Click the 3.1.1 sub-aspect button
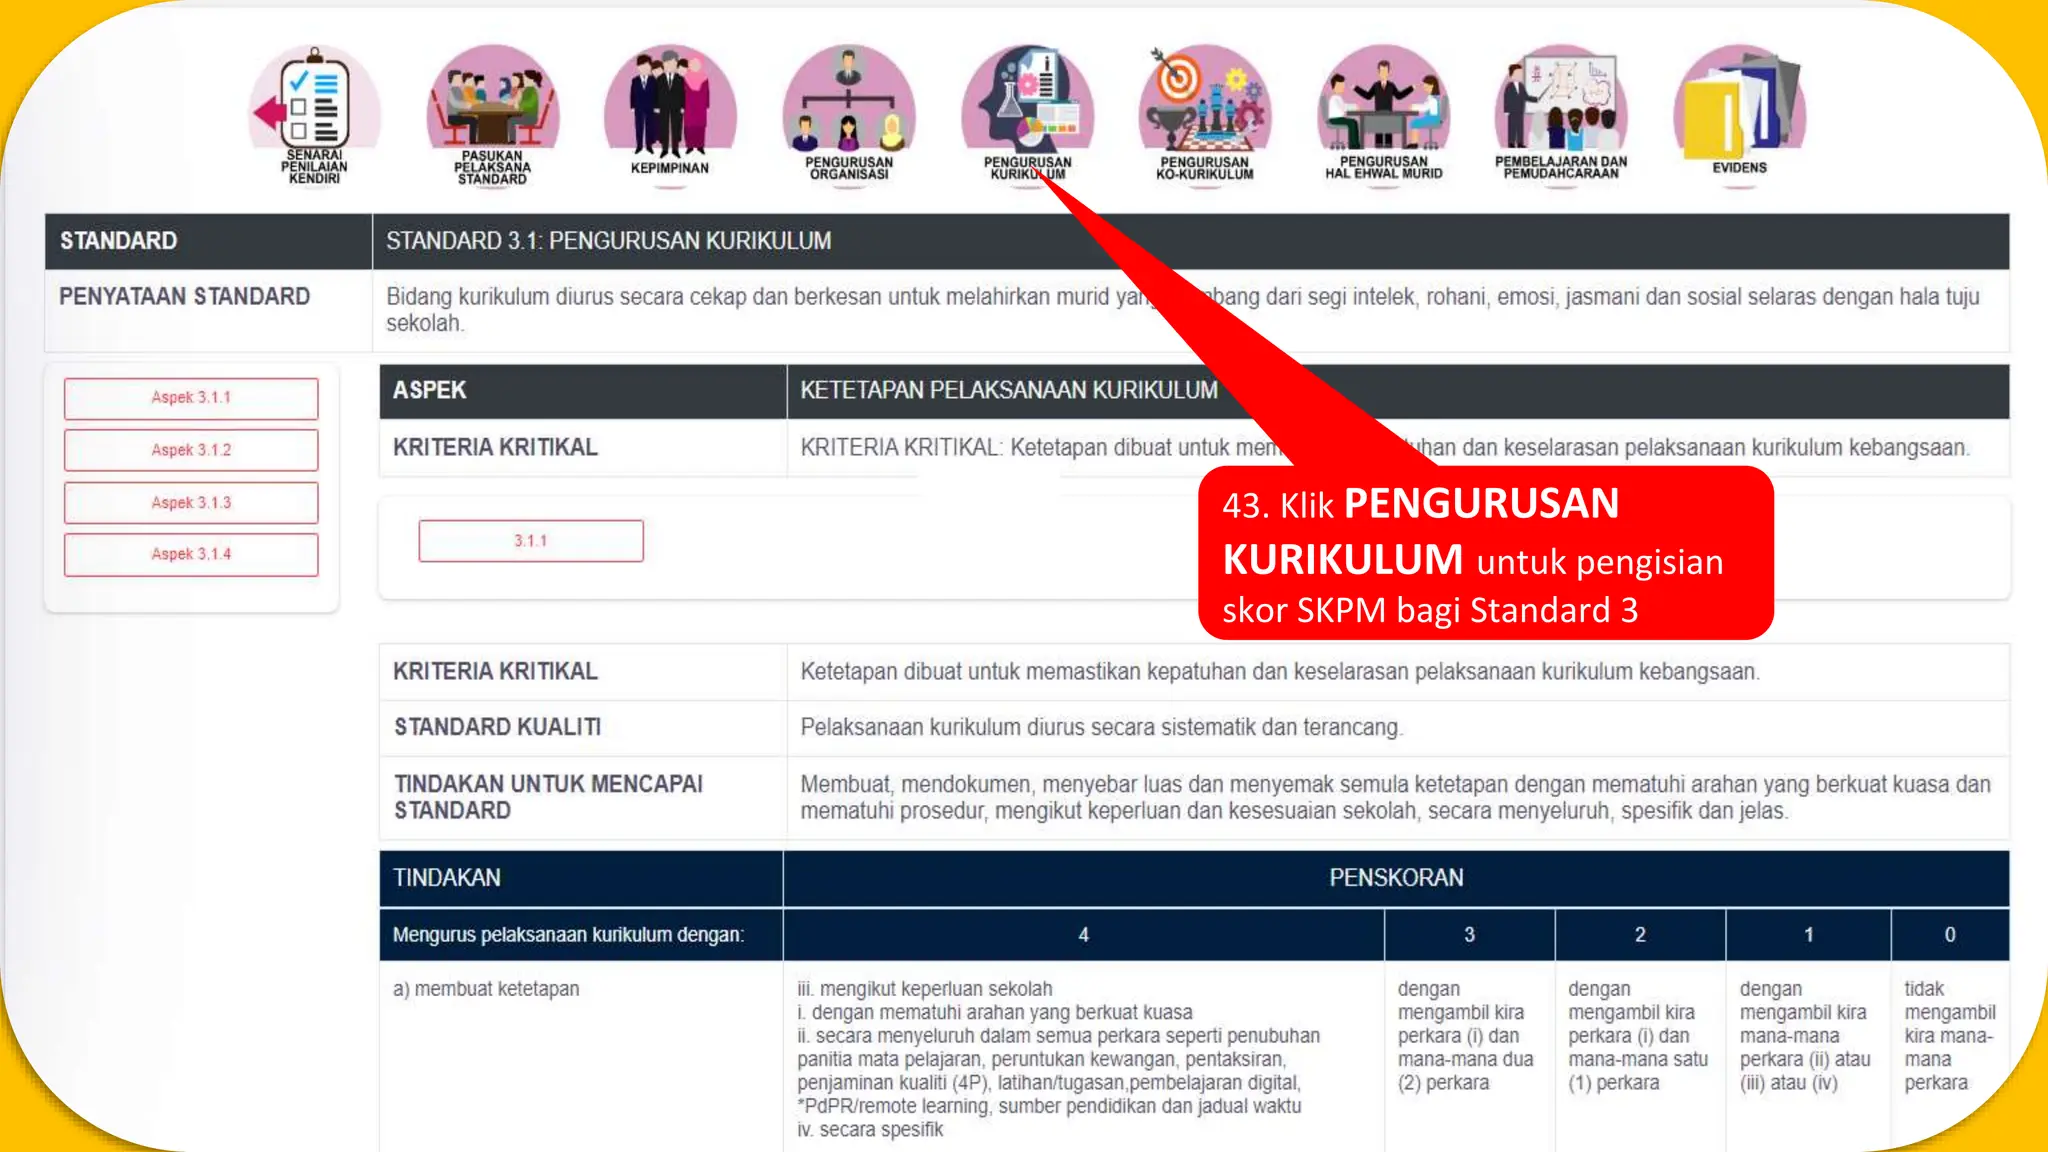The image size is (2048, 1152). coord(531,541)
